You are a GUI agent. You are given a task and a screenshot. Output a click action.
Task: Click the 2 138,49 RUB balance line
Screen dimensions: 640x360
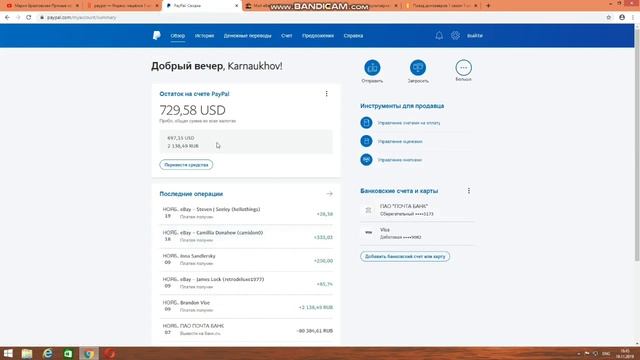(x=183, y=146)
